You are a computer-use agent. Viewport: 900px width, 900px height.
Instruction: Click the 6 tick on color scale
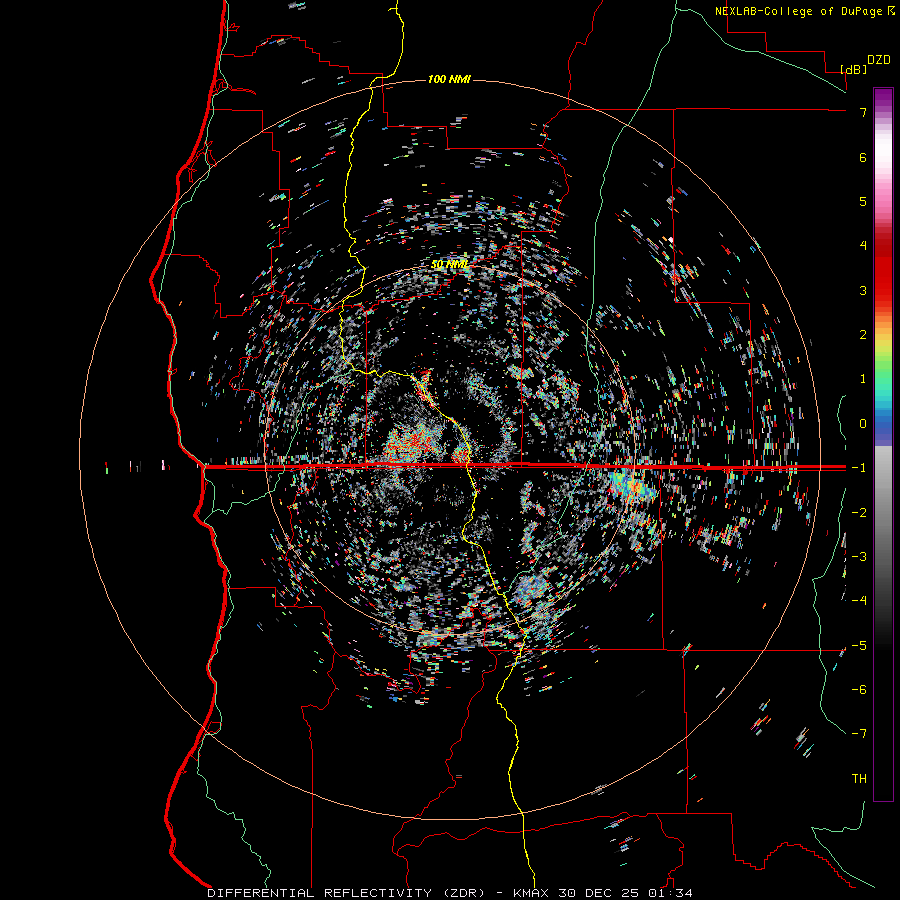click(863, 157)
